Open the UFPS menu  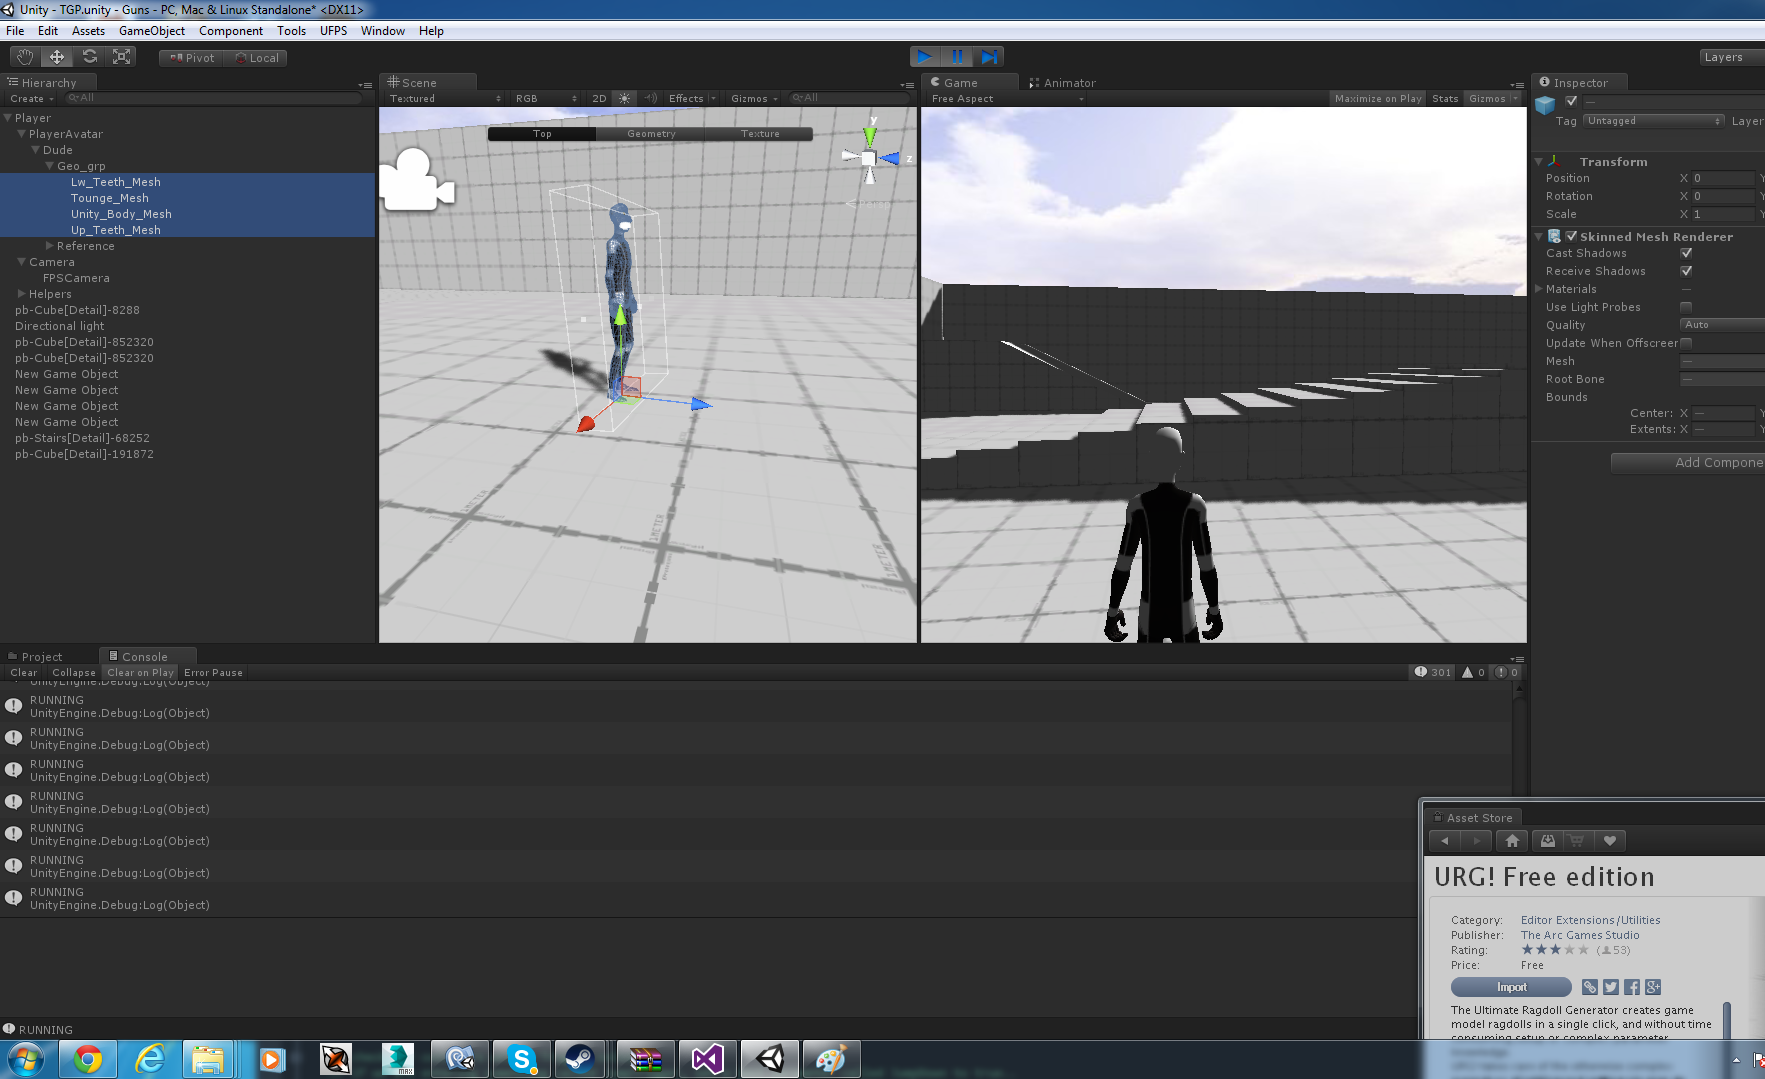334,31
